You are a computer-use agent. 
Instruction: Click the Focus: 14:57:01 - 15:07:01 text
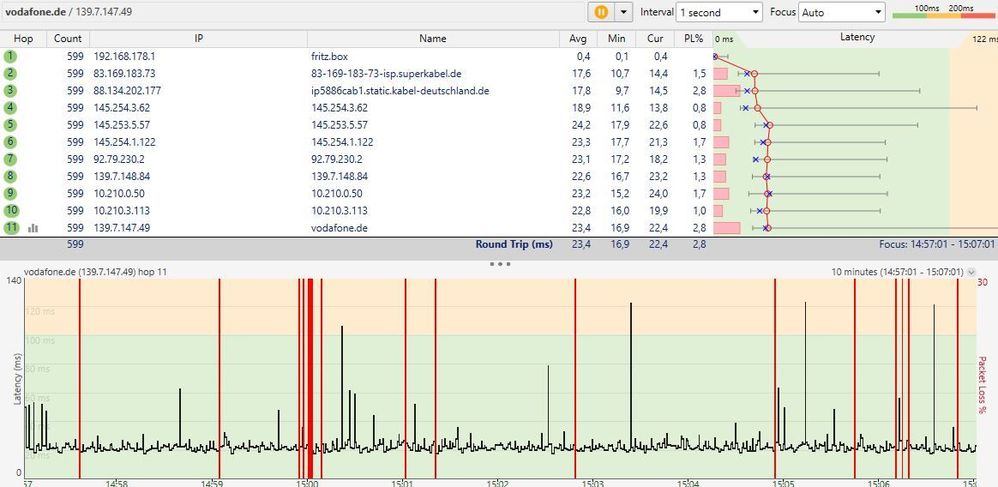coord(936,244)
